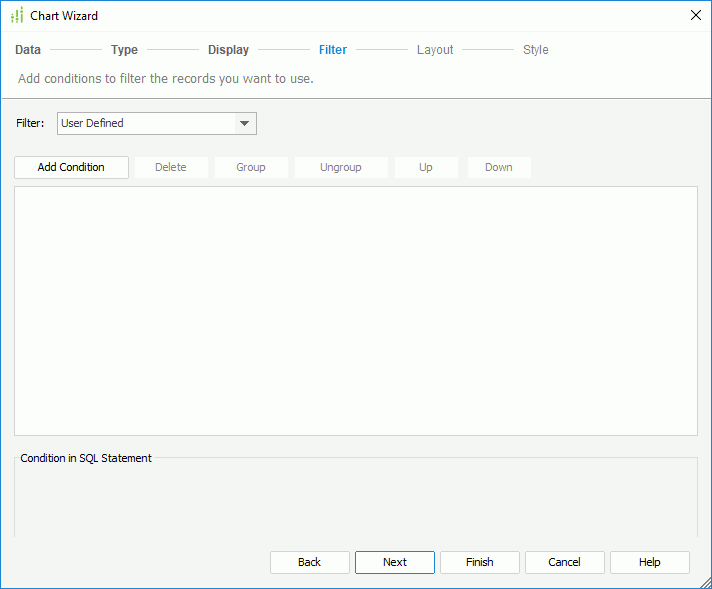Click the Ungroup conditions button
Screen dimensions: 712x589
click(x=341, y=167)
